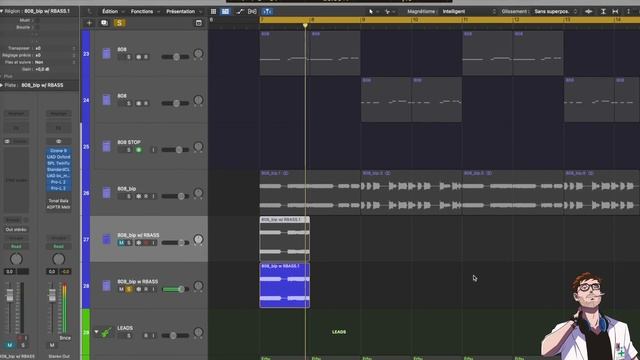Unmute track 27 808_bip w/ RBASS
640x360 pixels.
tap(121, 243)
